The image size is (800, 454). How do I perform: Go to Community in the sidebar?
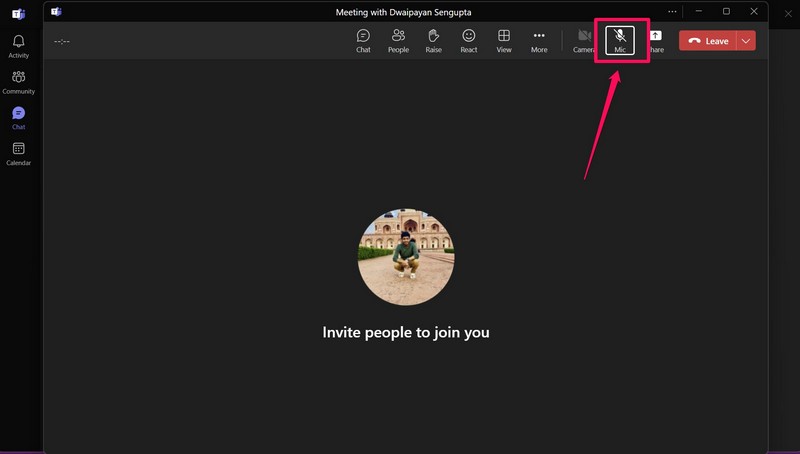point(18,82)
